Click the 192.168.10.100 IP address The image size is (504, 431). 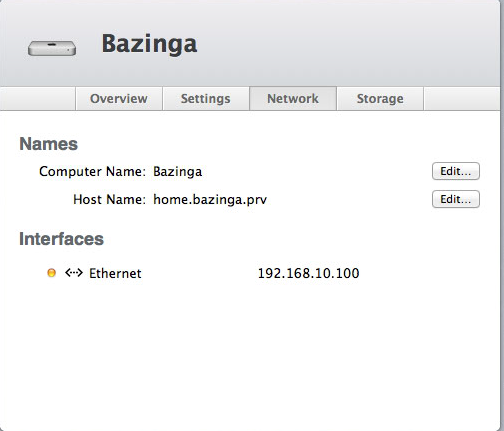[309, 273]
